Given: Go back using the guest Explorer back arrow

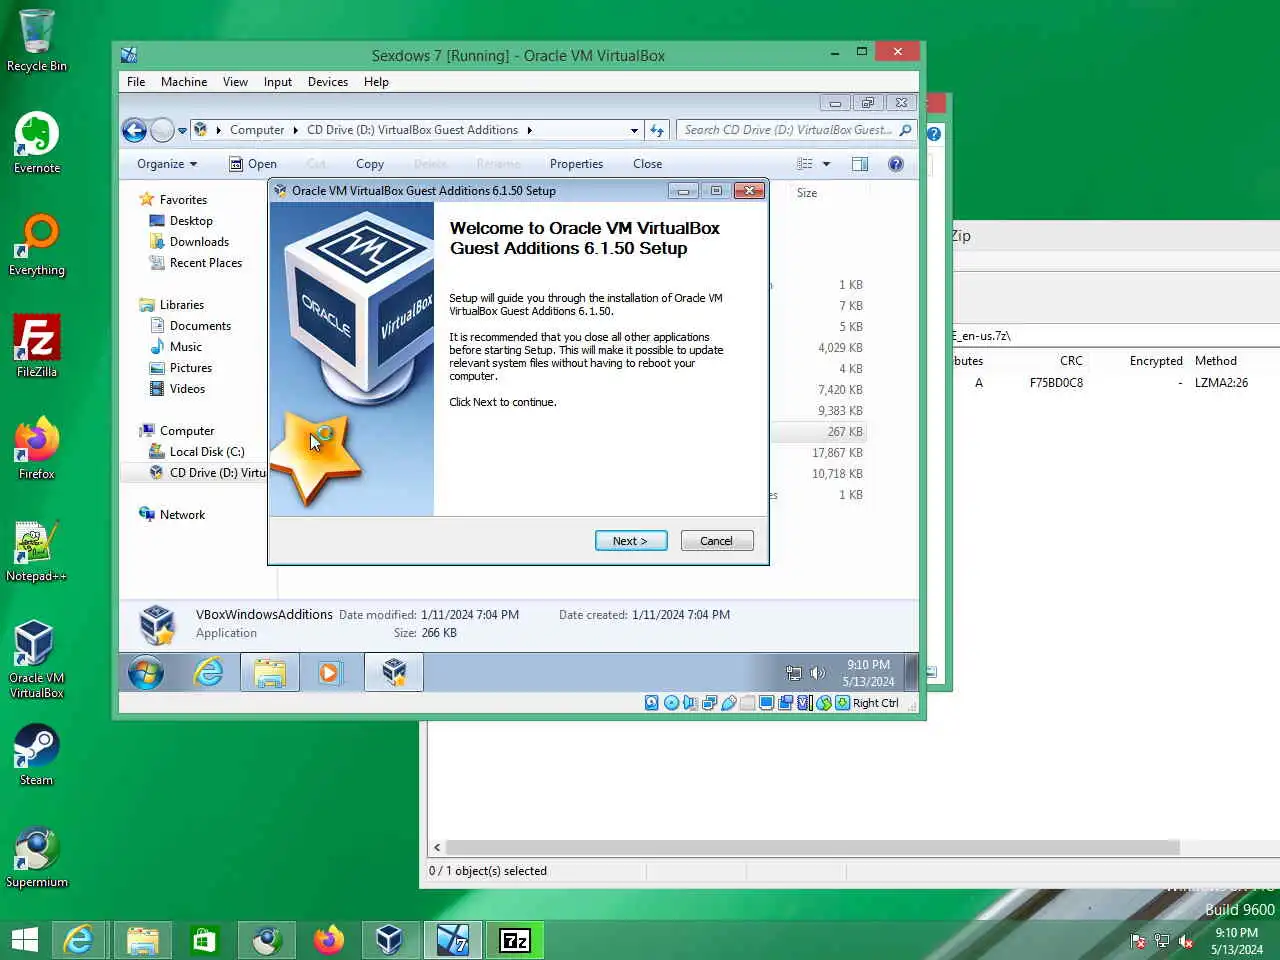Looking at the screenshot, I should (134, 130).
